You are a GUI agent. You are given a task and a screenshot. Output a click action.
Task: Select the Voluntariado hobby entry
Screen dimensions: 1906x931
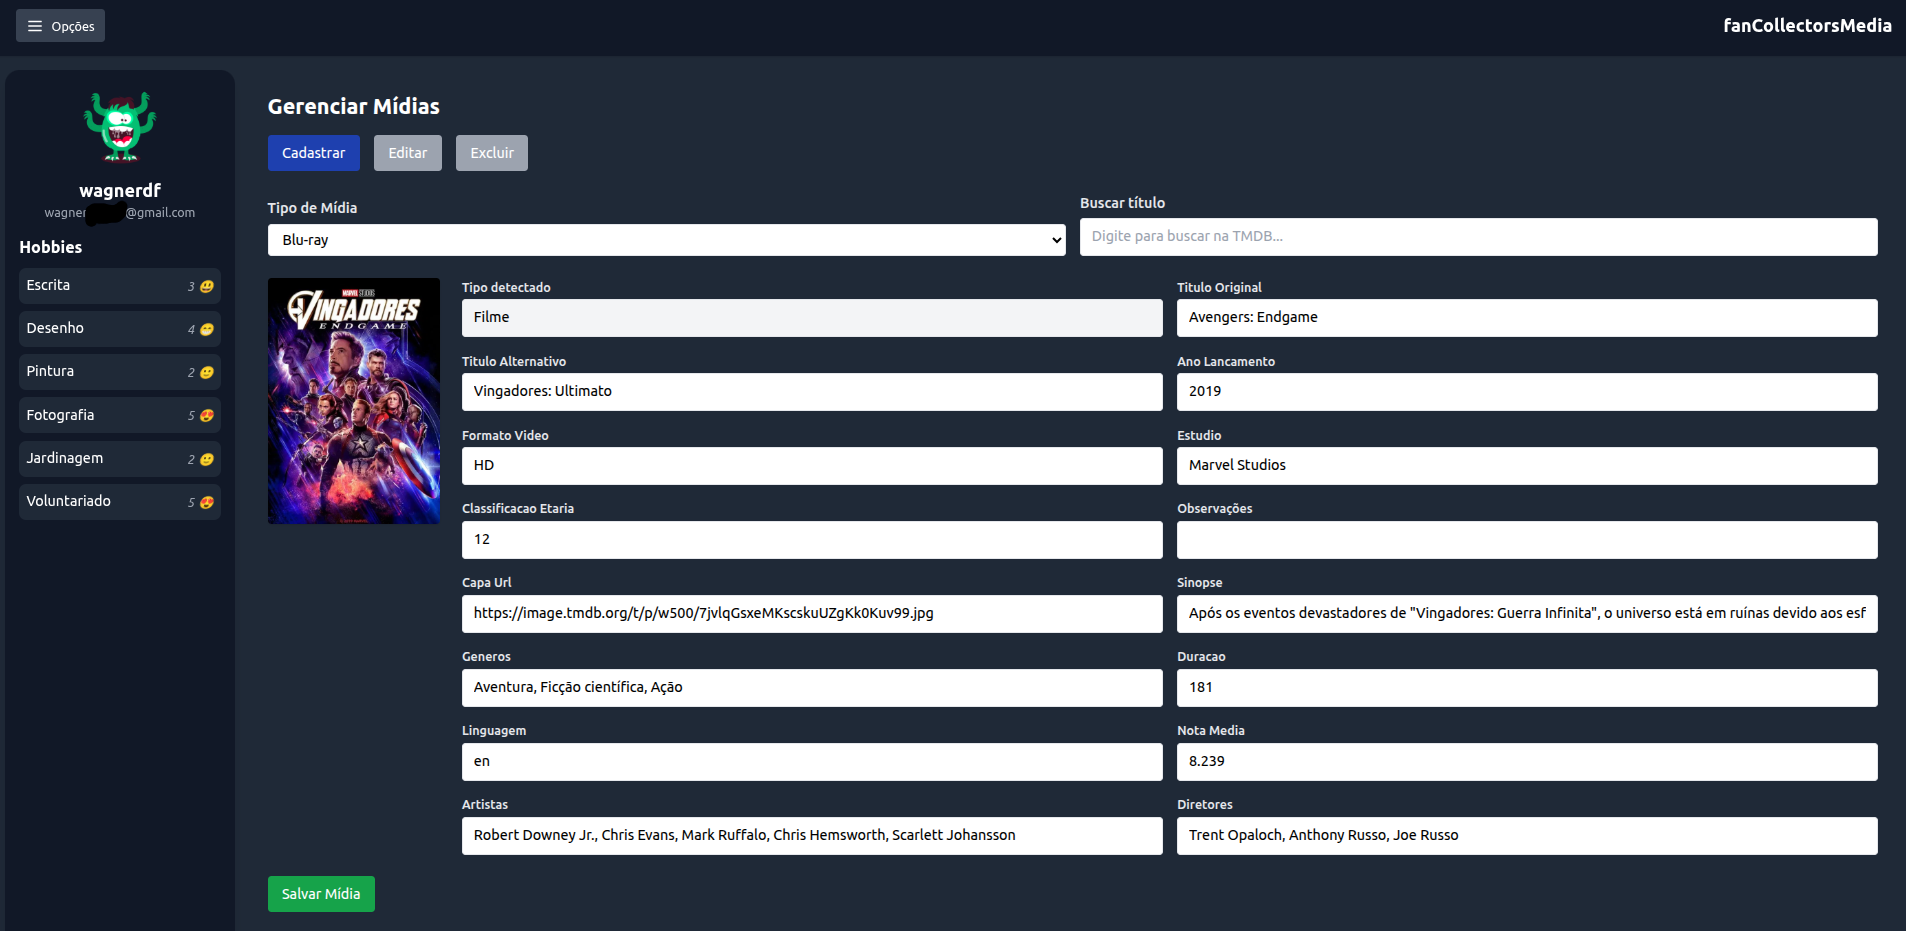coord(120,502)
